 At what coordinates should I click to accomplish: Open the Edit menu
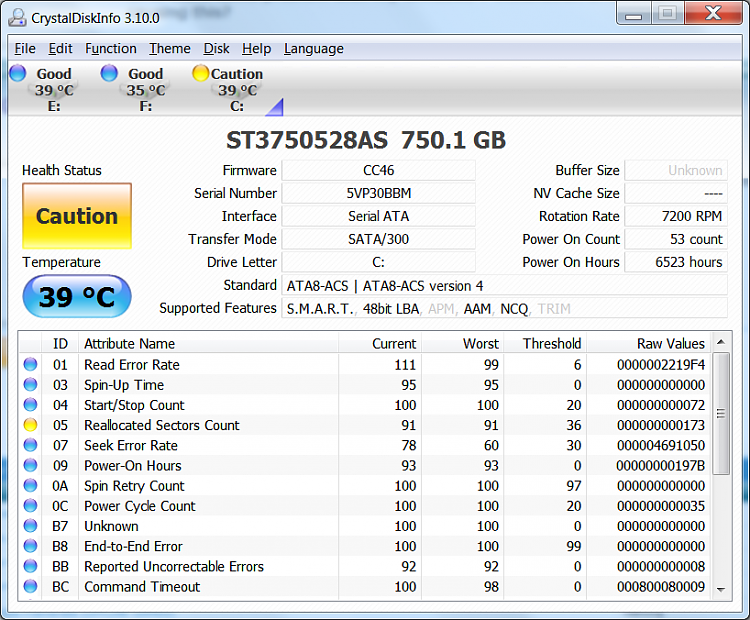click(x=60, y=49)
